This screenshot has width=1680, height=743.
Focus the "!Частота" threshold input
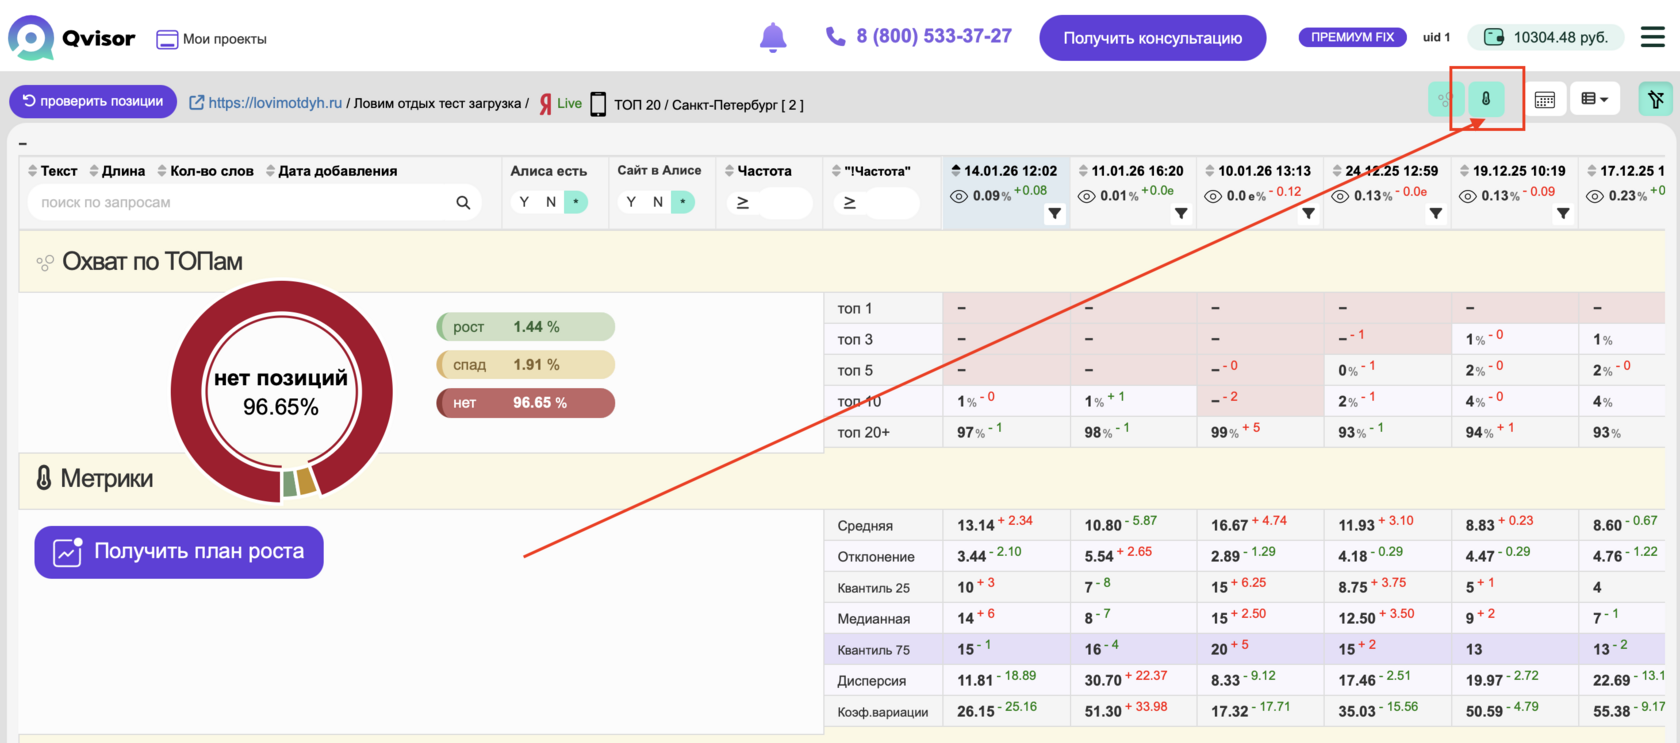[x=890, y=203]
